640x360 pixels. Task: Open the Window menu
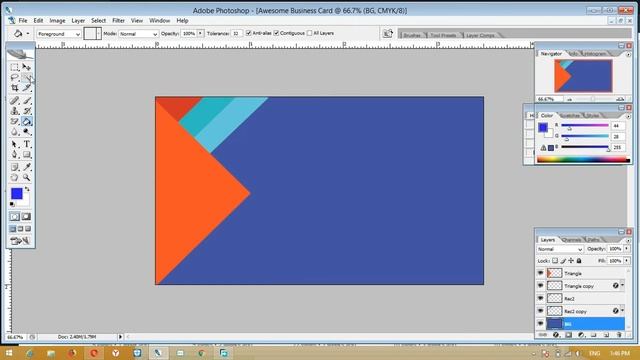point(159,20)
